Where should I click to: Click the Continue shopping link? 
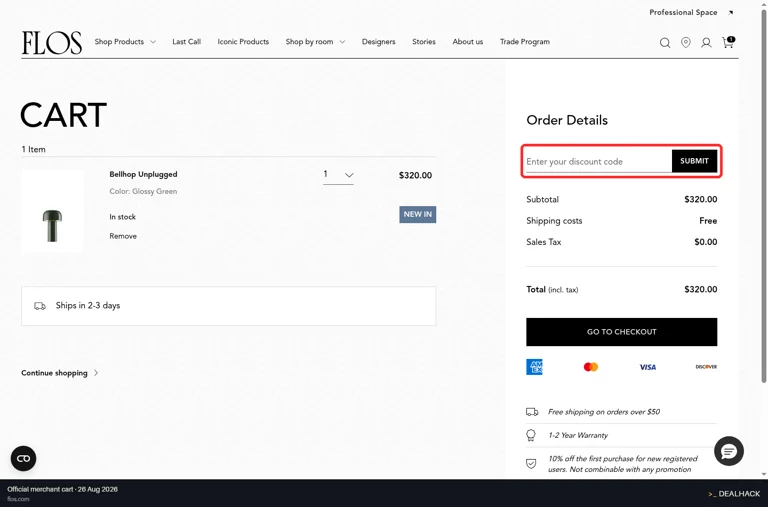[54, 373]
